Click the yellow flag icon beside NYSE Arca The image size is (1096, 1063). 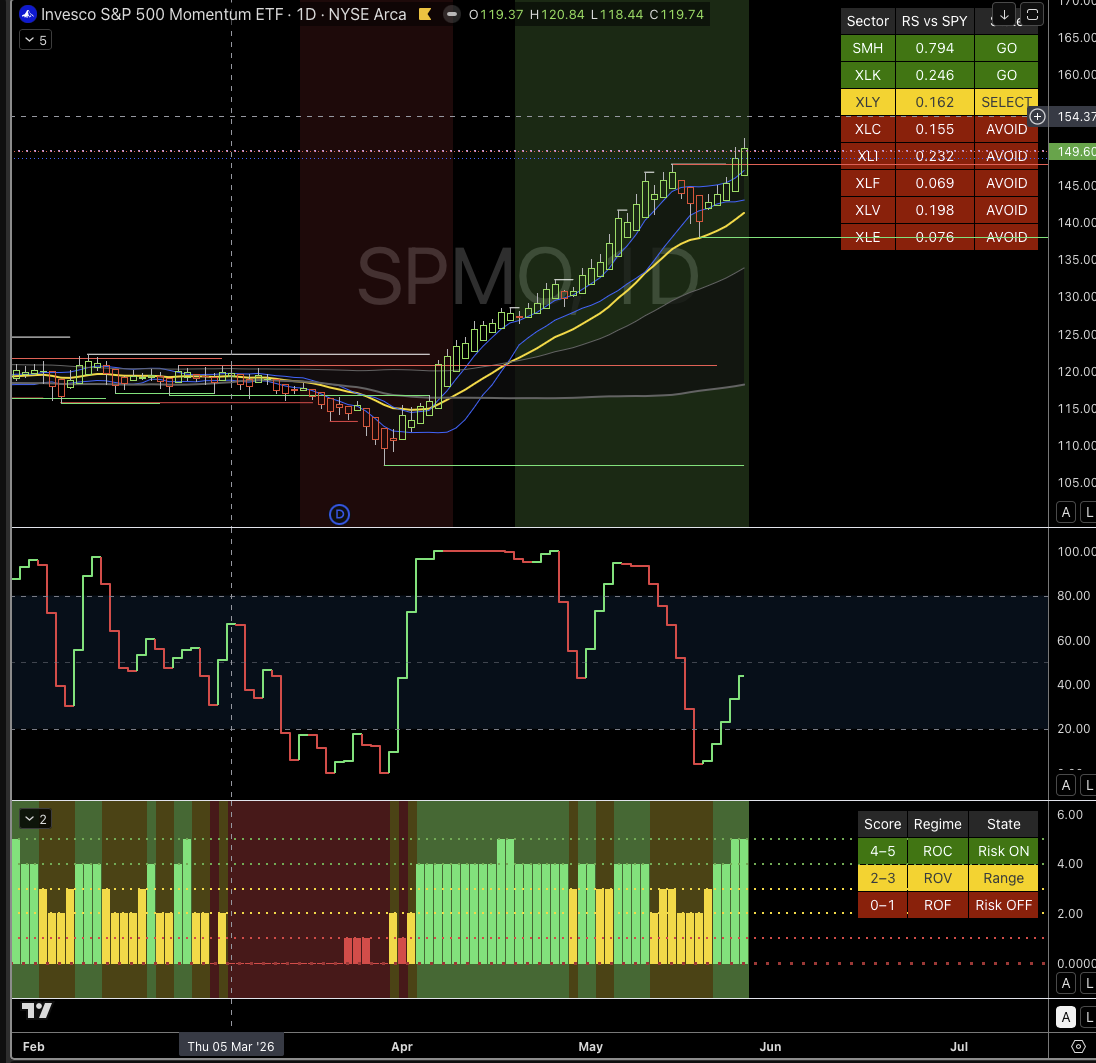(x=425, y=14)
